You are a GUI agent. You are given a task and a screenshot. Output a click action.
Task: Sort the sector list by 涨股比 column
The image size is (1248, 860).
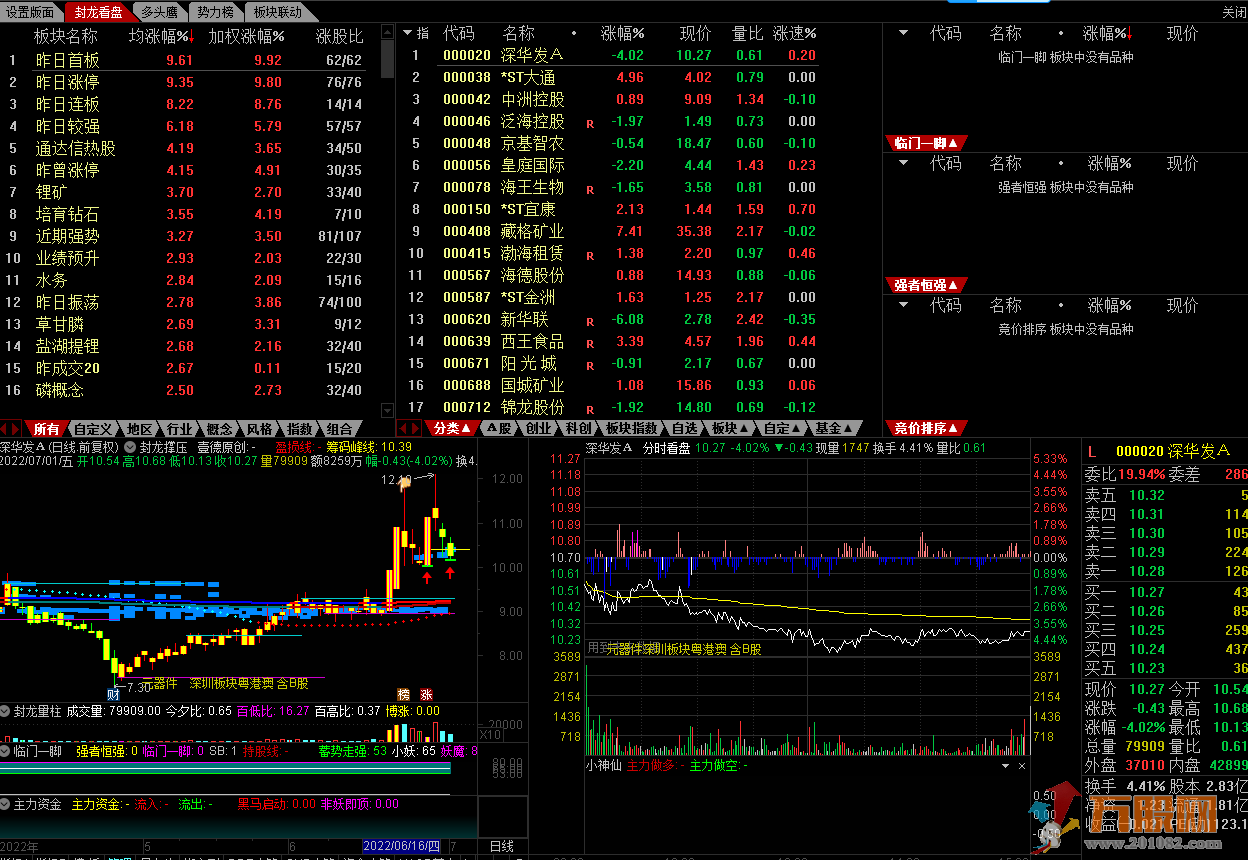[340, 36]
